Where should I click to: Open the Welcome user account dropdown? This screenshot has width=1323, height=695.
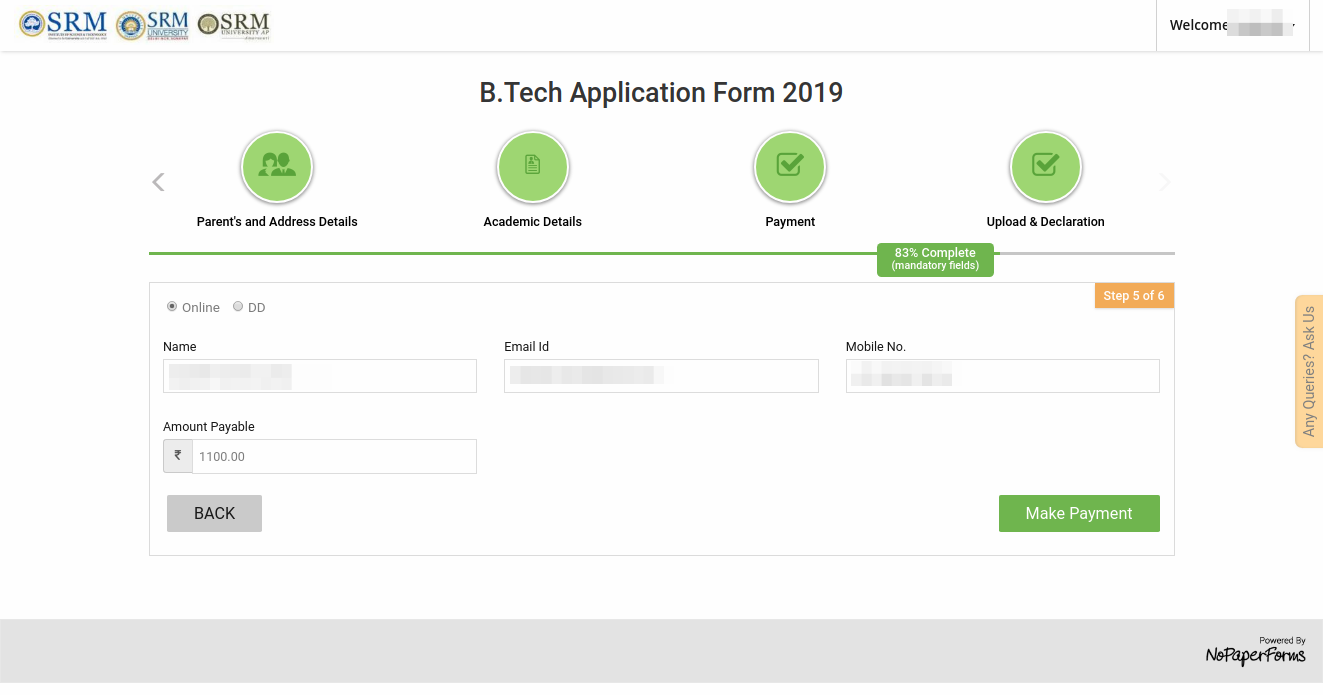click(1232, 24)
